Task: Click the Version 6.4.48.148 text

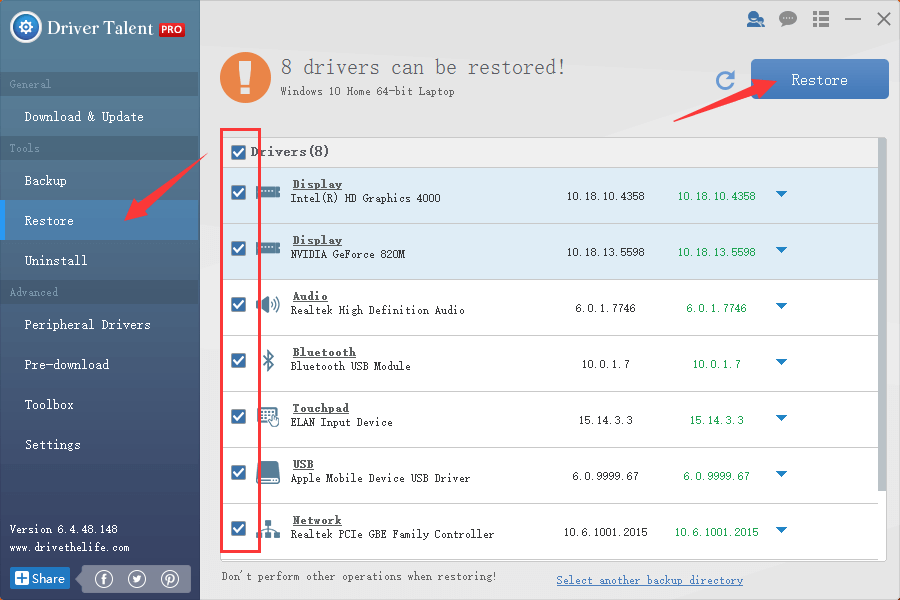Action: click(x=64, y=529)
